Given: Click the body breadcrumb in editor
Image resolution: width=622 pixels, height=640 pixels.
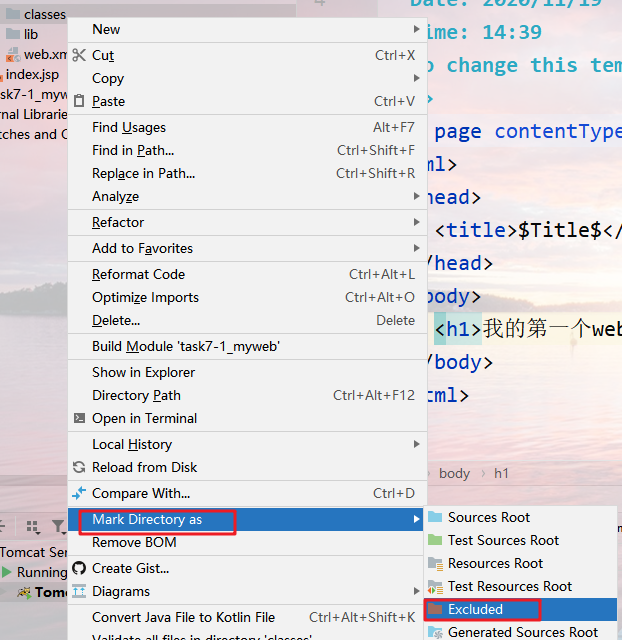Looking at the screenshot, I should pyautogui.click(x=454, y=473).
